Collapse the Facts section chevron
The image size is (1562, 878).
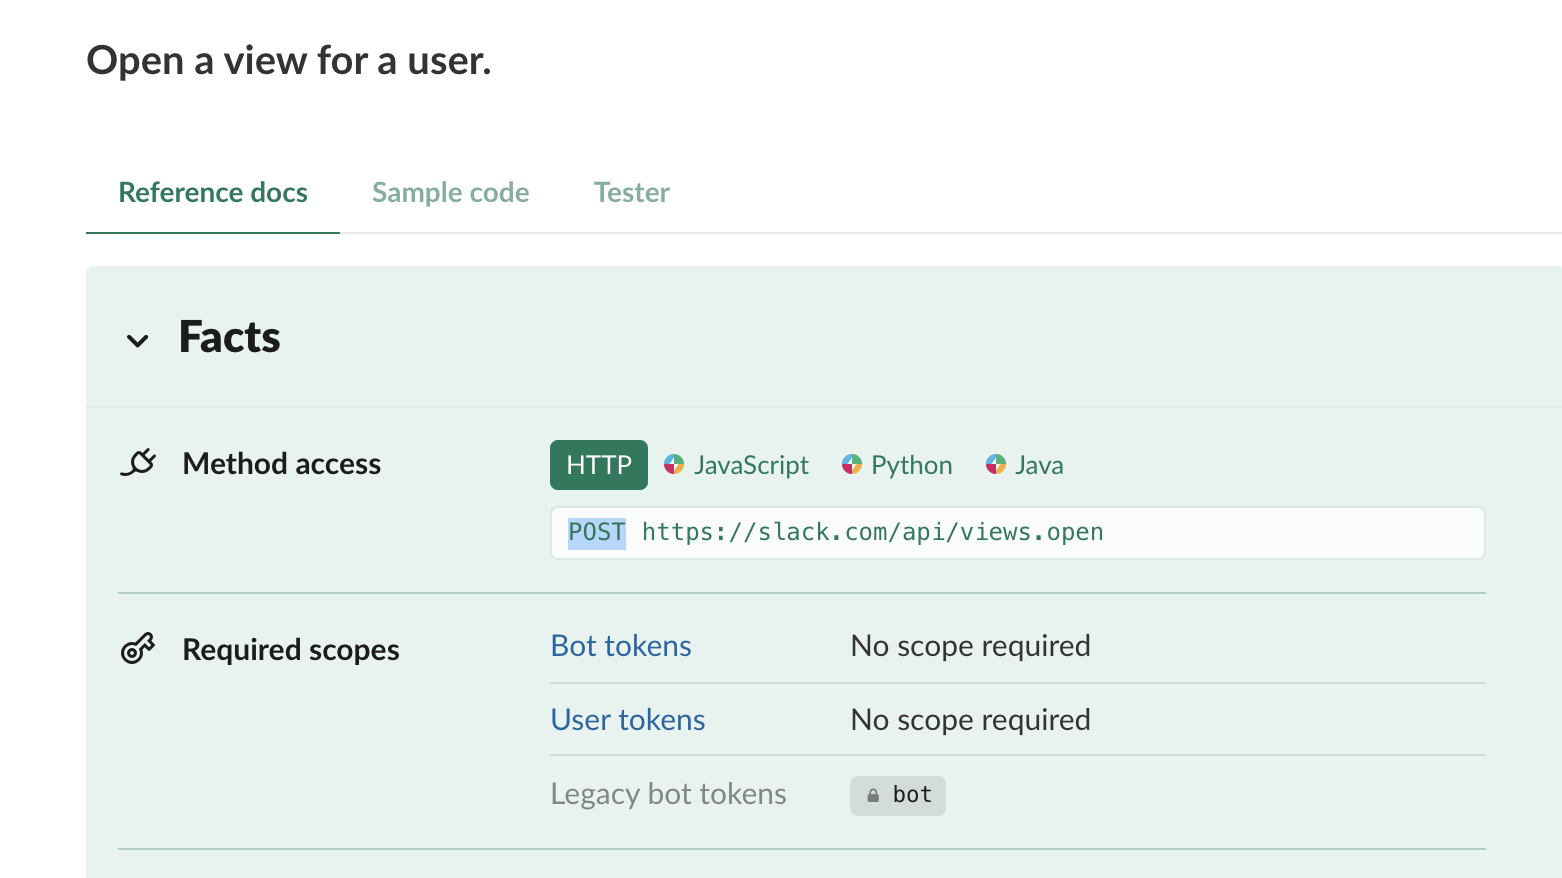tap(138, 341)
